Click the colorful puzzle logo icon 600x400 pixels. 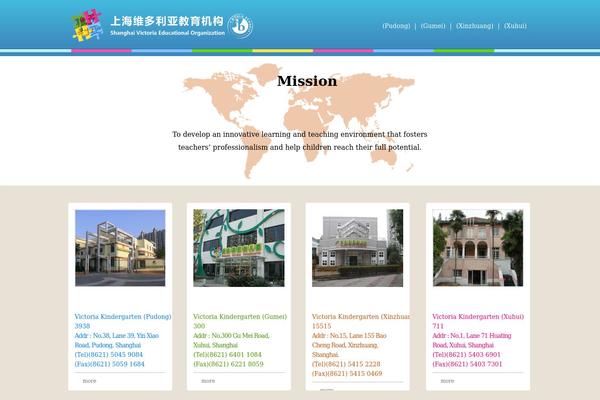tap(88, 25)
